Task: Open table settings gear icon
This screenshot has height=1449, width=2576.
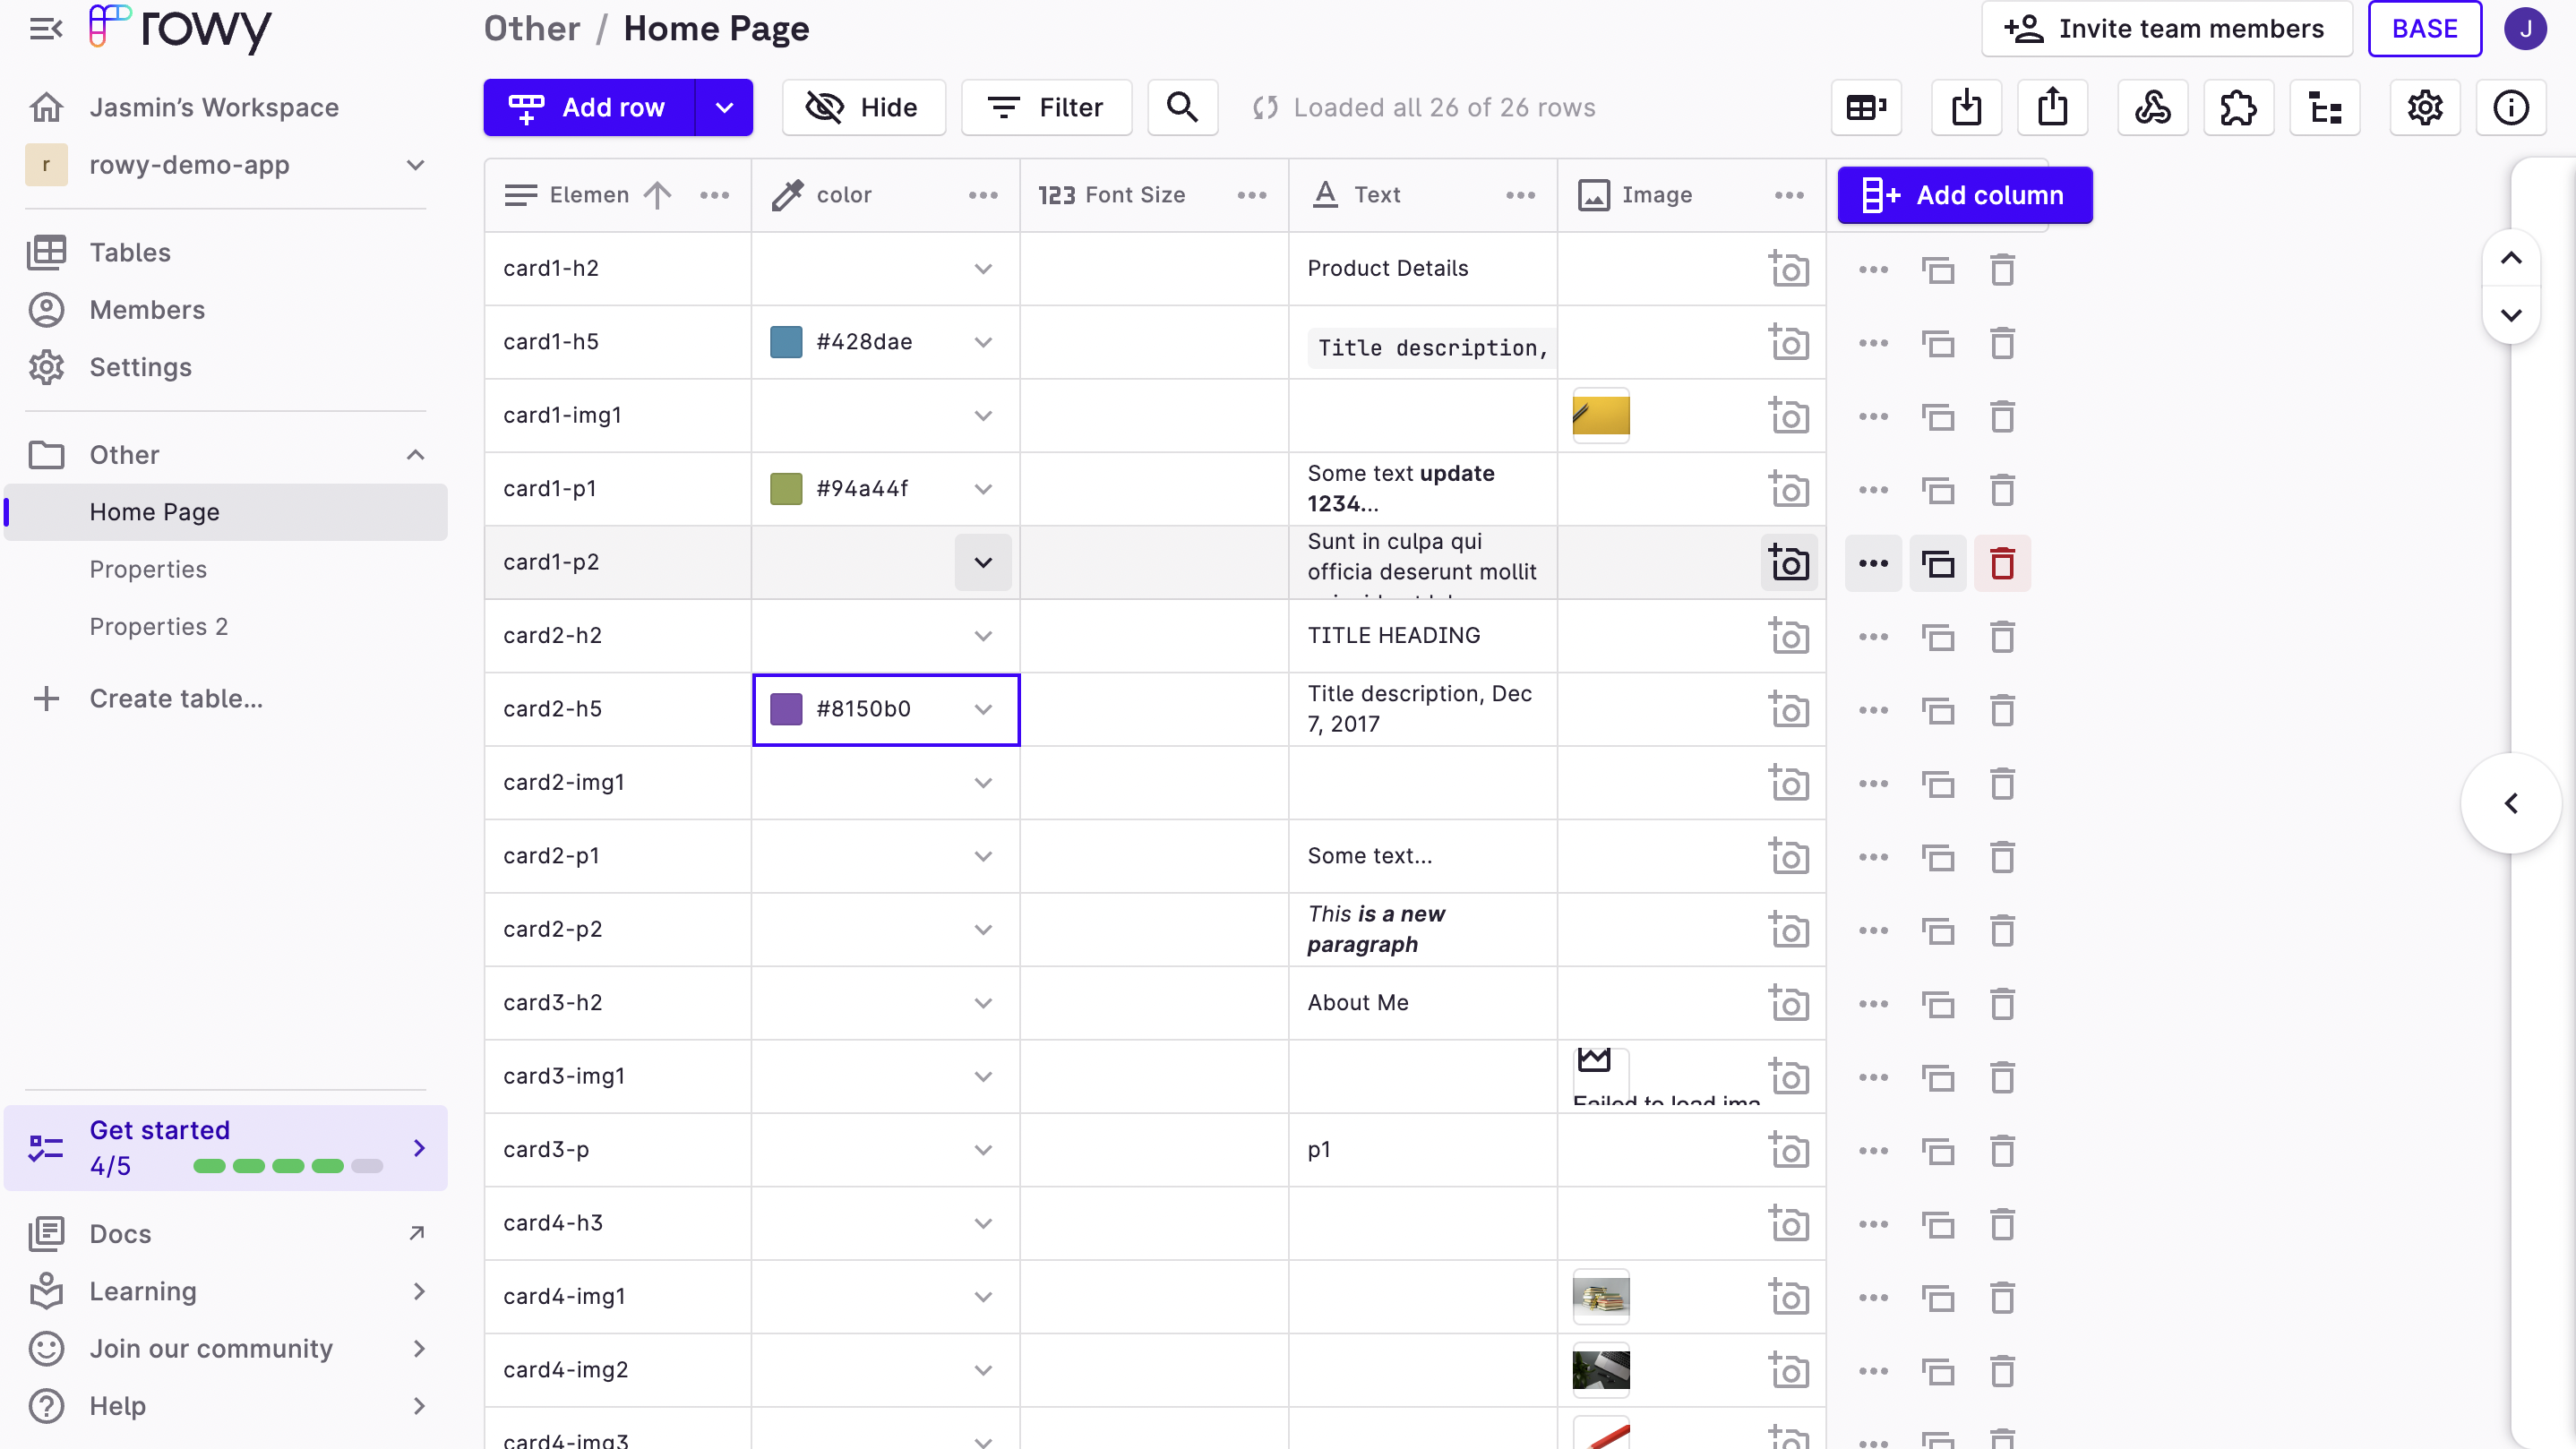Action: click(x=2424, y=107)
